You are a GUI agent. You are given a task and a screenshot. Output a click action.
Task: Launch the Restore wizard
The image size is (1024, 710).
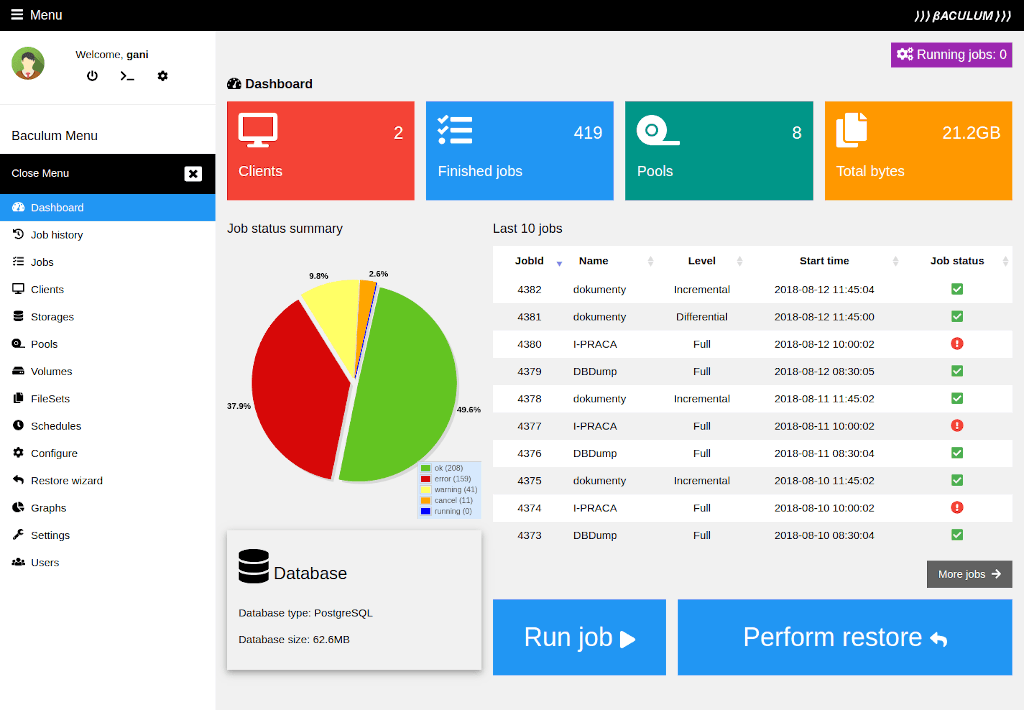pos(108,481)
